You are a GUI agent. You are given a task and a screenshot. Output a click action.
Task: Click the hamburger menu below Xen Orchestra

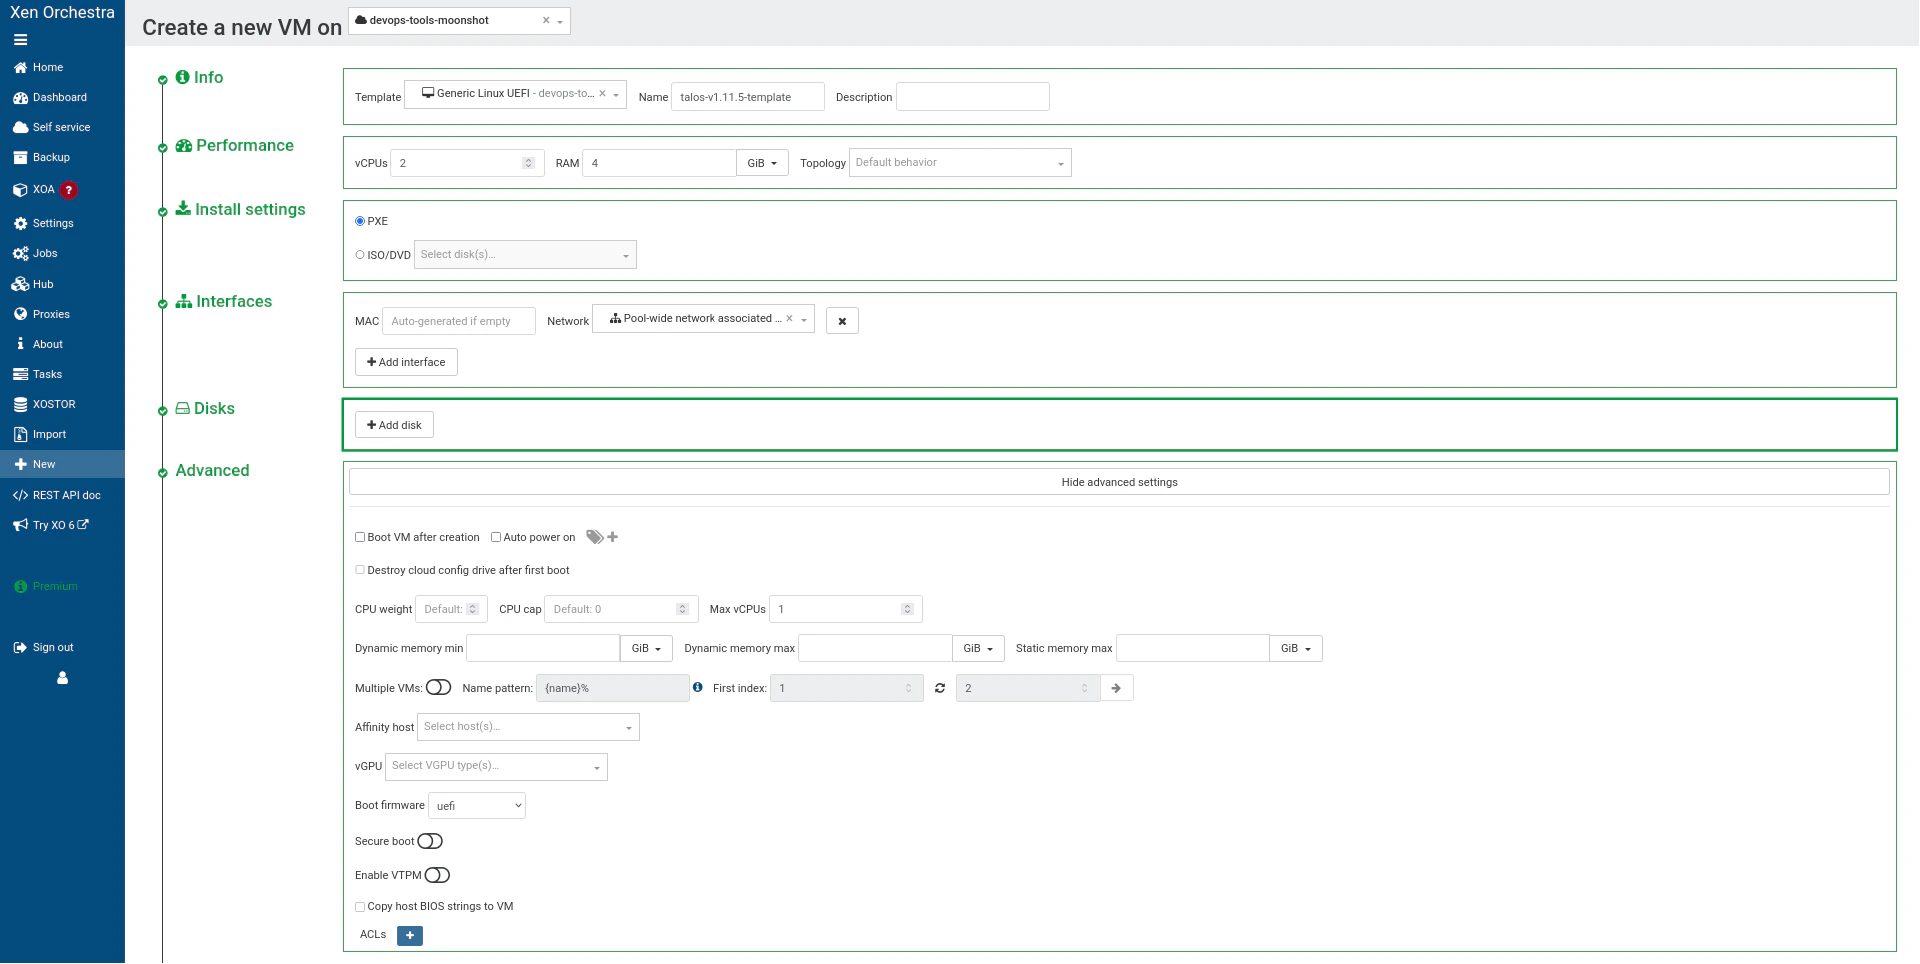coord(19,40)
